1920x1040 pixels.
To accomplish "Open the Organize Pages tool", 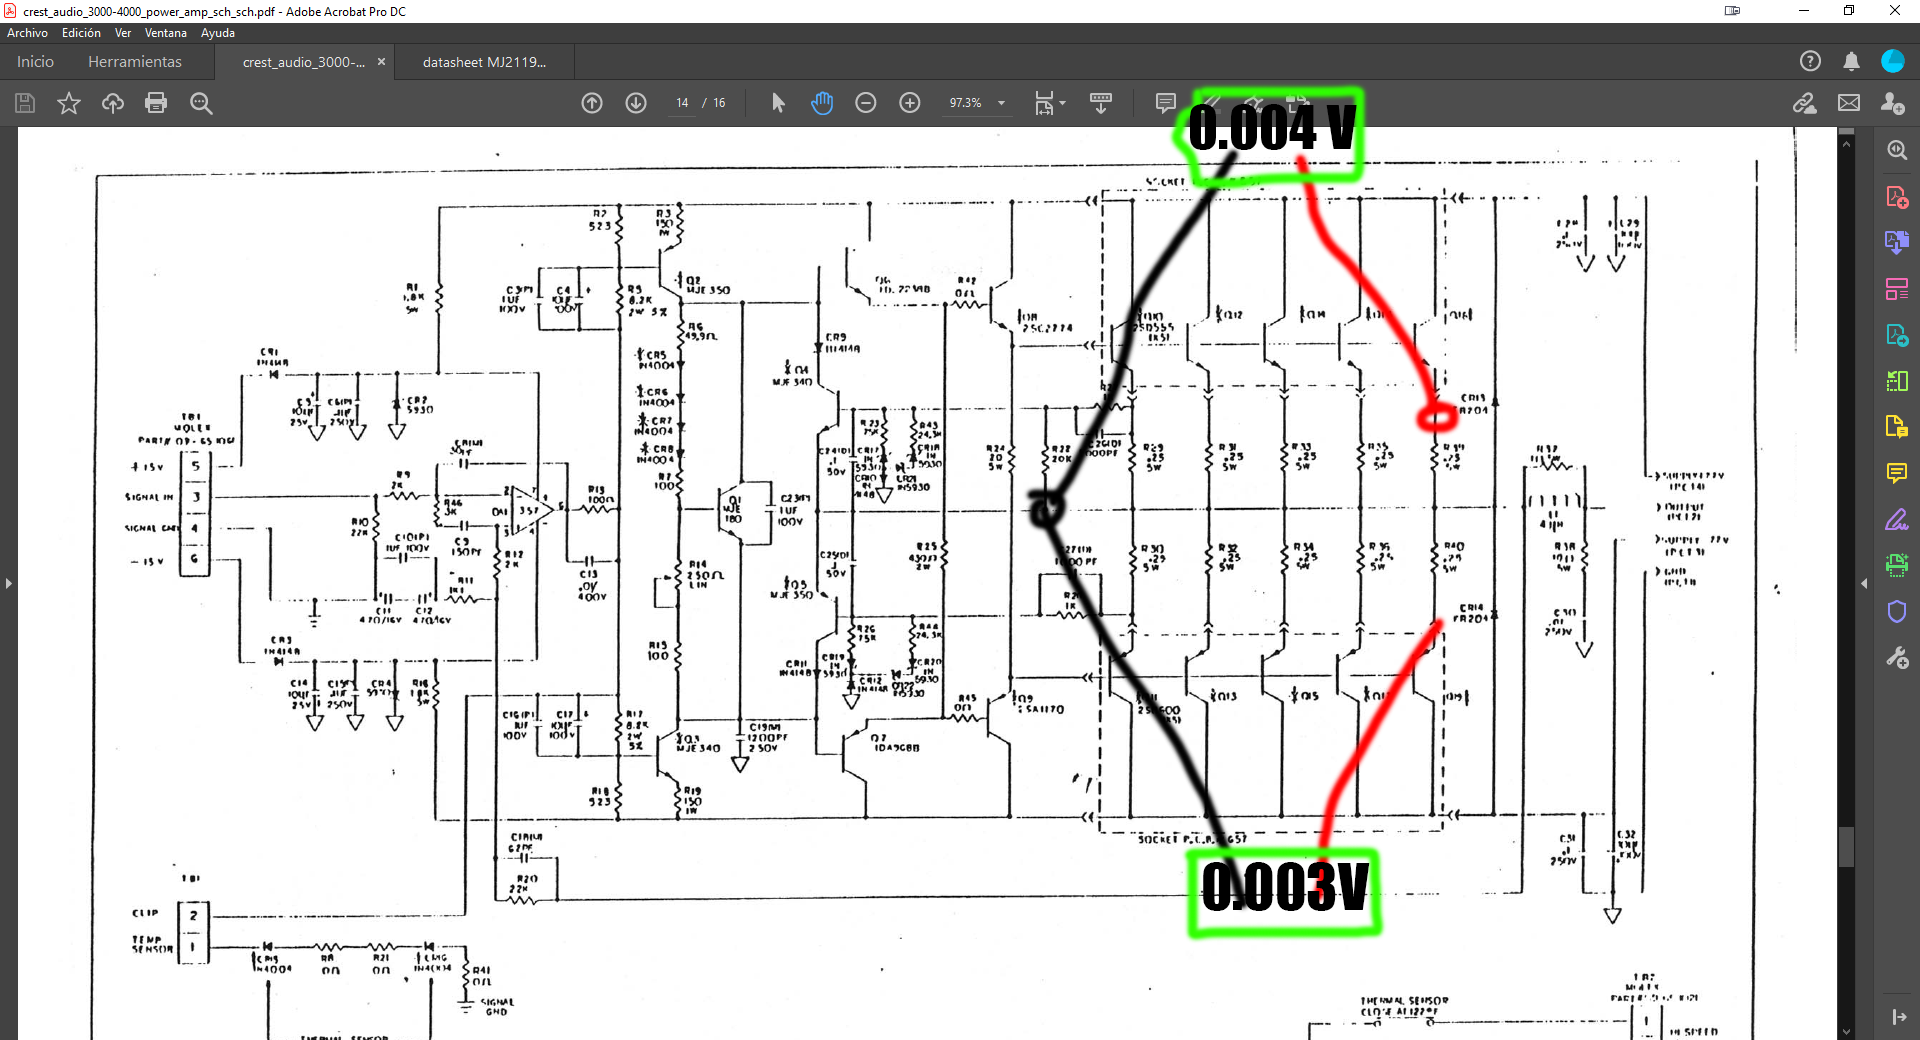I will (x=1897, y=289).
